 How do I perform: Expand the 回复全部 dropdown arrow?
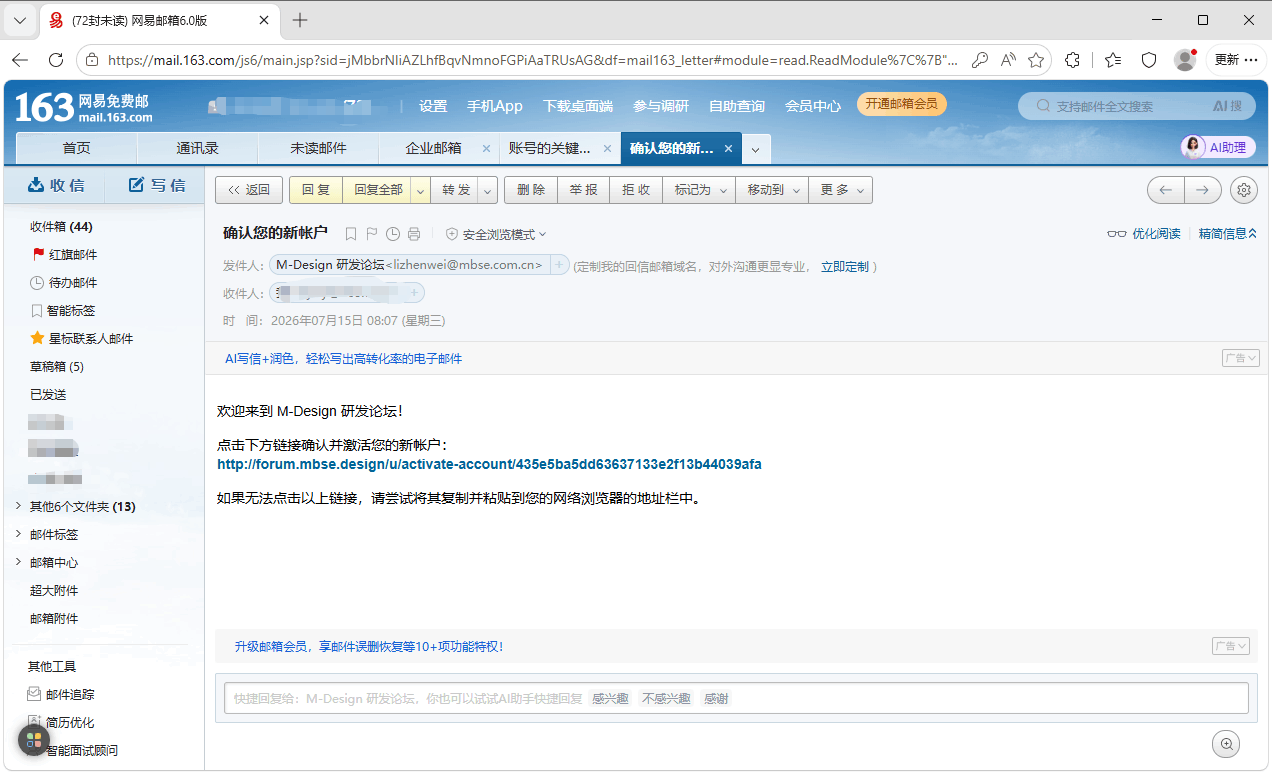[420, 190]
